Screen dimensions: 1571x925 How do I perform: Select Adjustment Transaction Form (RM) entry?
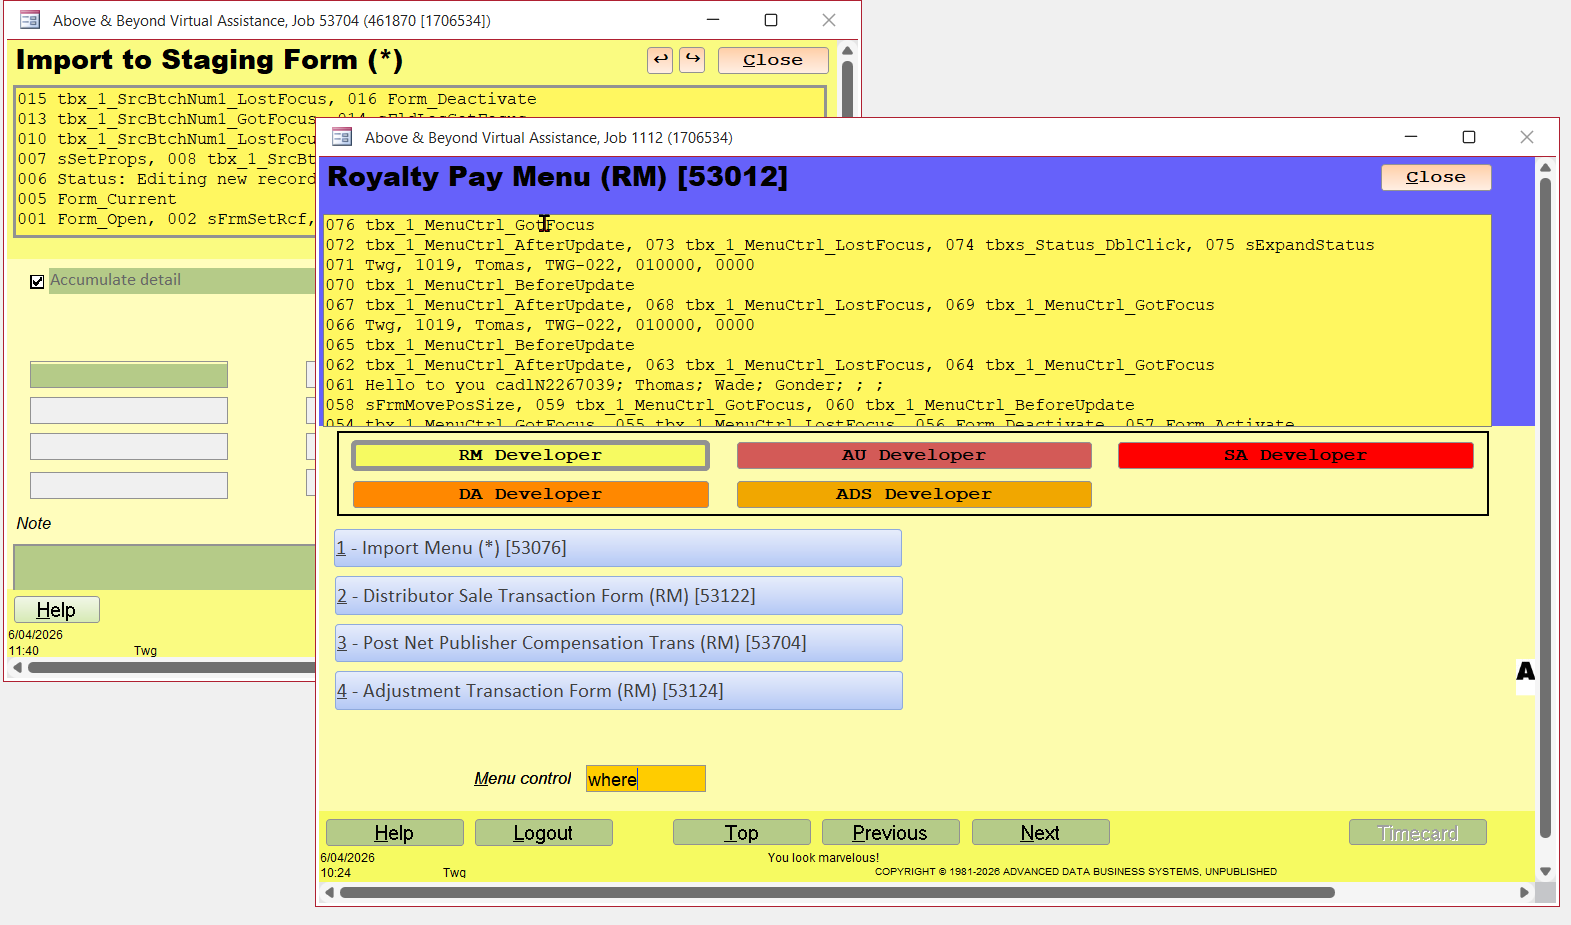tap(618, 691)
